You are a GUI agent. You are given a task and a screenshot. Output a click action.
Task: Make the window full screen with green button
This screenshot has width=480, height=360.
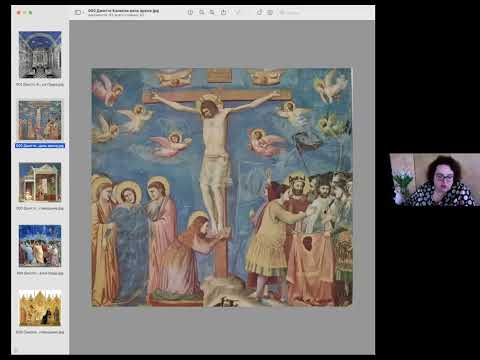pos(31,13)
